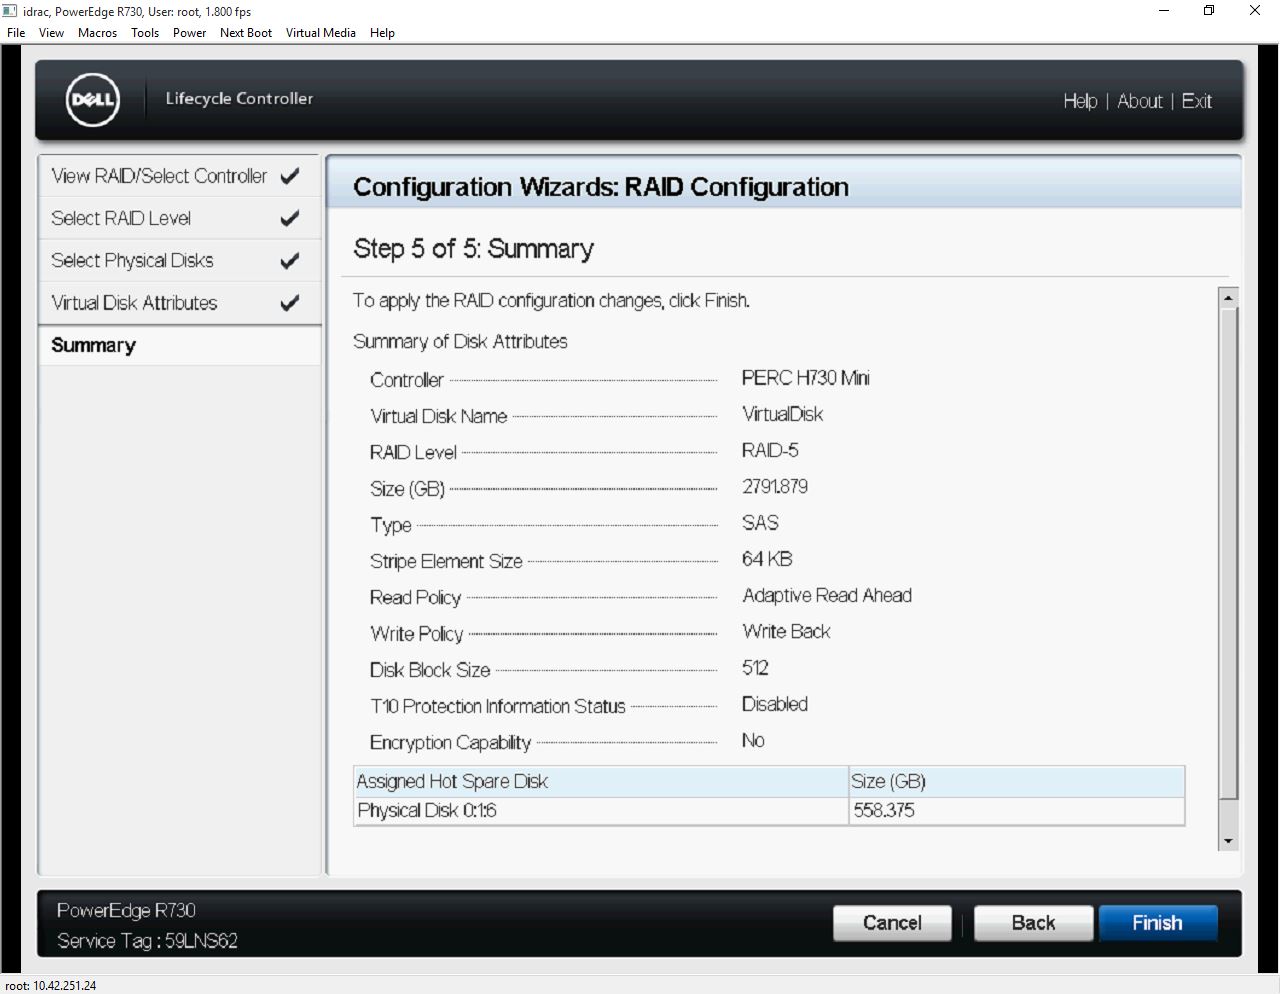Click the RAID-5 level value
This screenshot has height=994, width=1280.
tap(770, 450)
